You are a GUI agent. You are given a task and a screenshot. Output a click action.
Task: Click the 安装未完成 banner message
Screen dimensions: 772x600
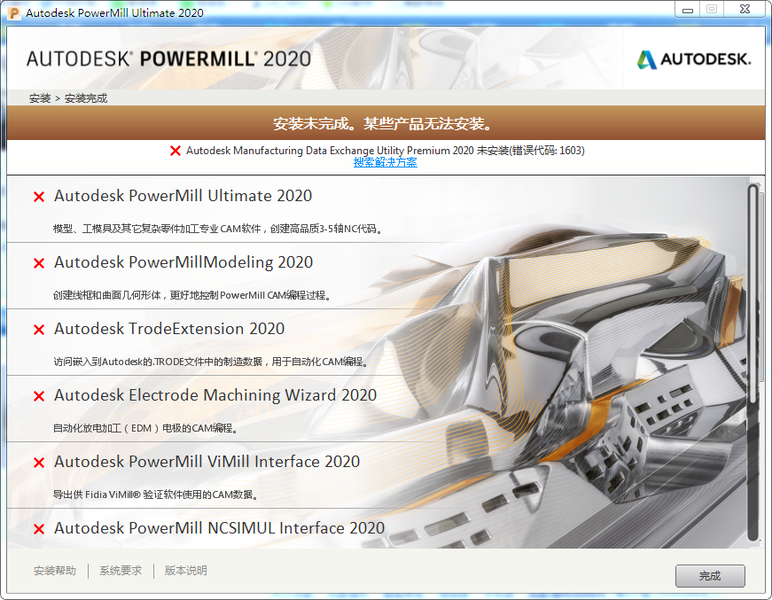point(383,124)
